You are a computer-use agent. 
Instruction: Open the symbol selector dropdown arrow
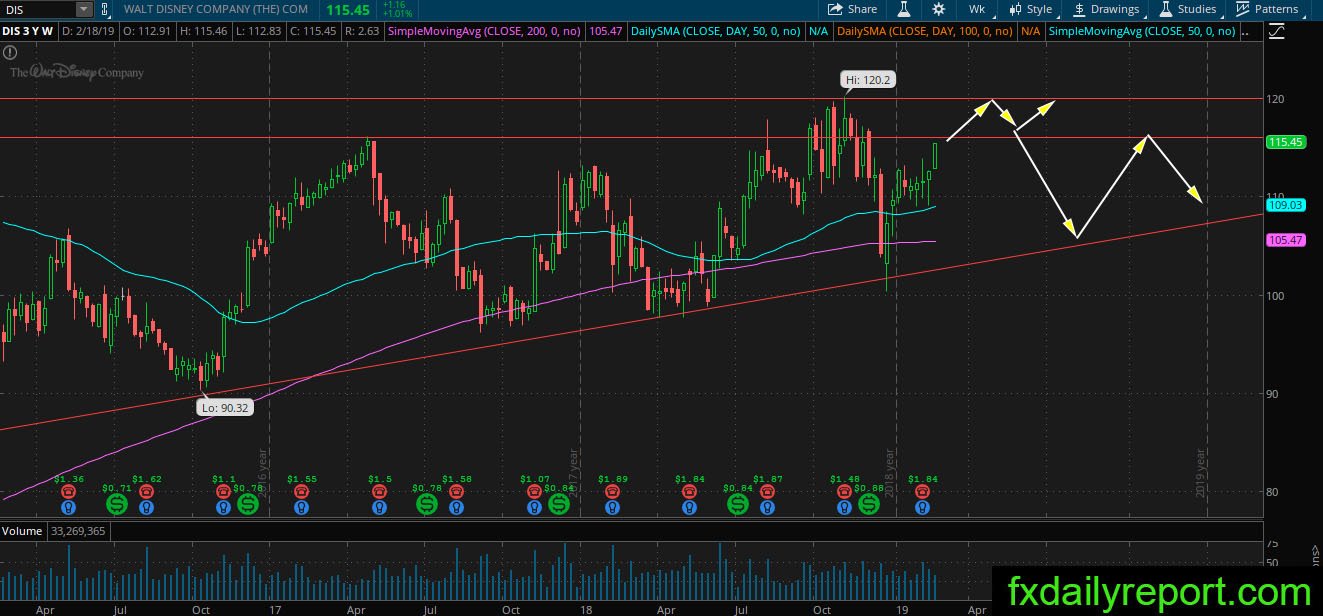coord(84,9)
